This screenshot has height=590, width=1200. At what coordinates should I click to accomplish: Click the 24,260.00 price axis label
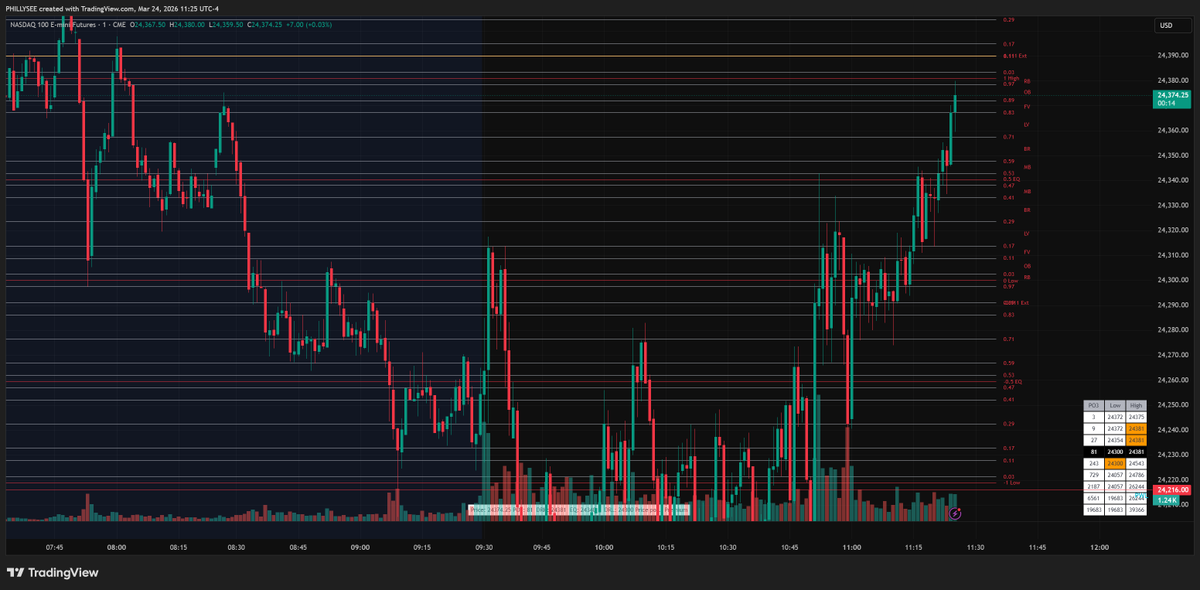(1171, 380)
